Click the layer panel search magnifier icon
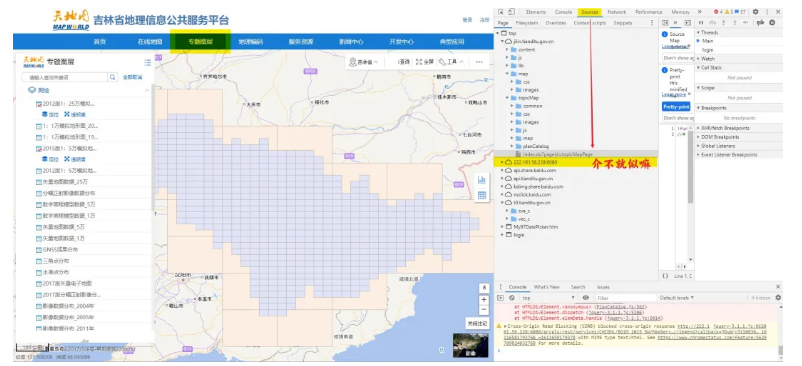802x366 pixels. coord(112,77)
